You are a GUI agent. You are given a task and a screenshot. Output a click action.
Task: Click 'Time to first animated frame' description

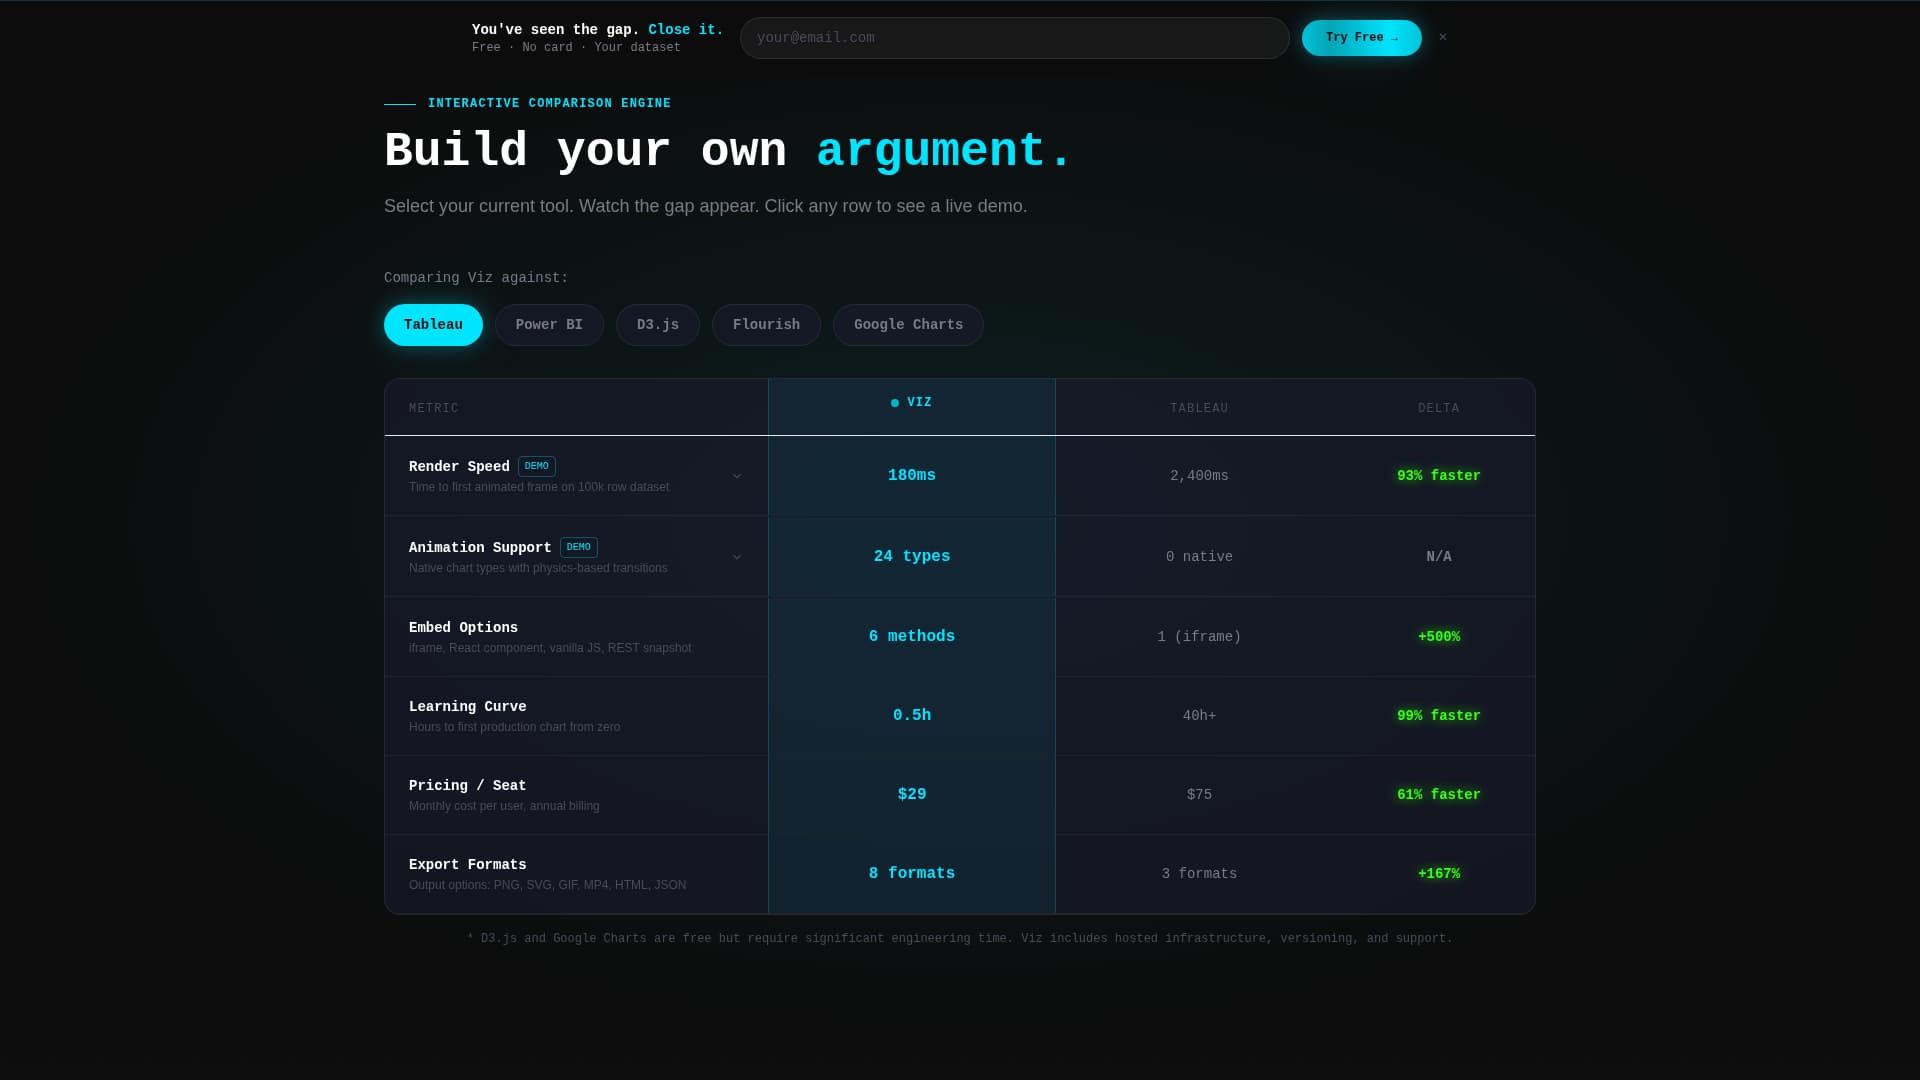pos(539,487)
